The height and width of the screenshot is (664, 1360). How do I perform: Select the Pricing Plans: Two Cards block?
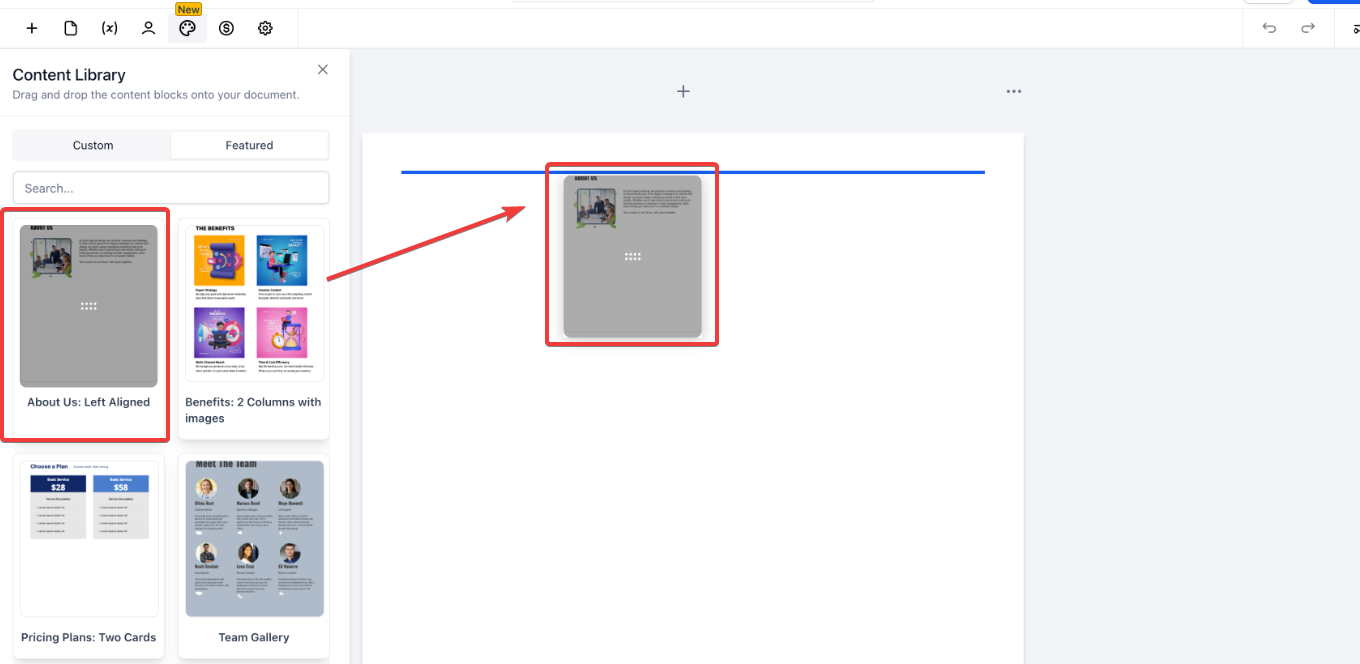[89, 556]
